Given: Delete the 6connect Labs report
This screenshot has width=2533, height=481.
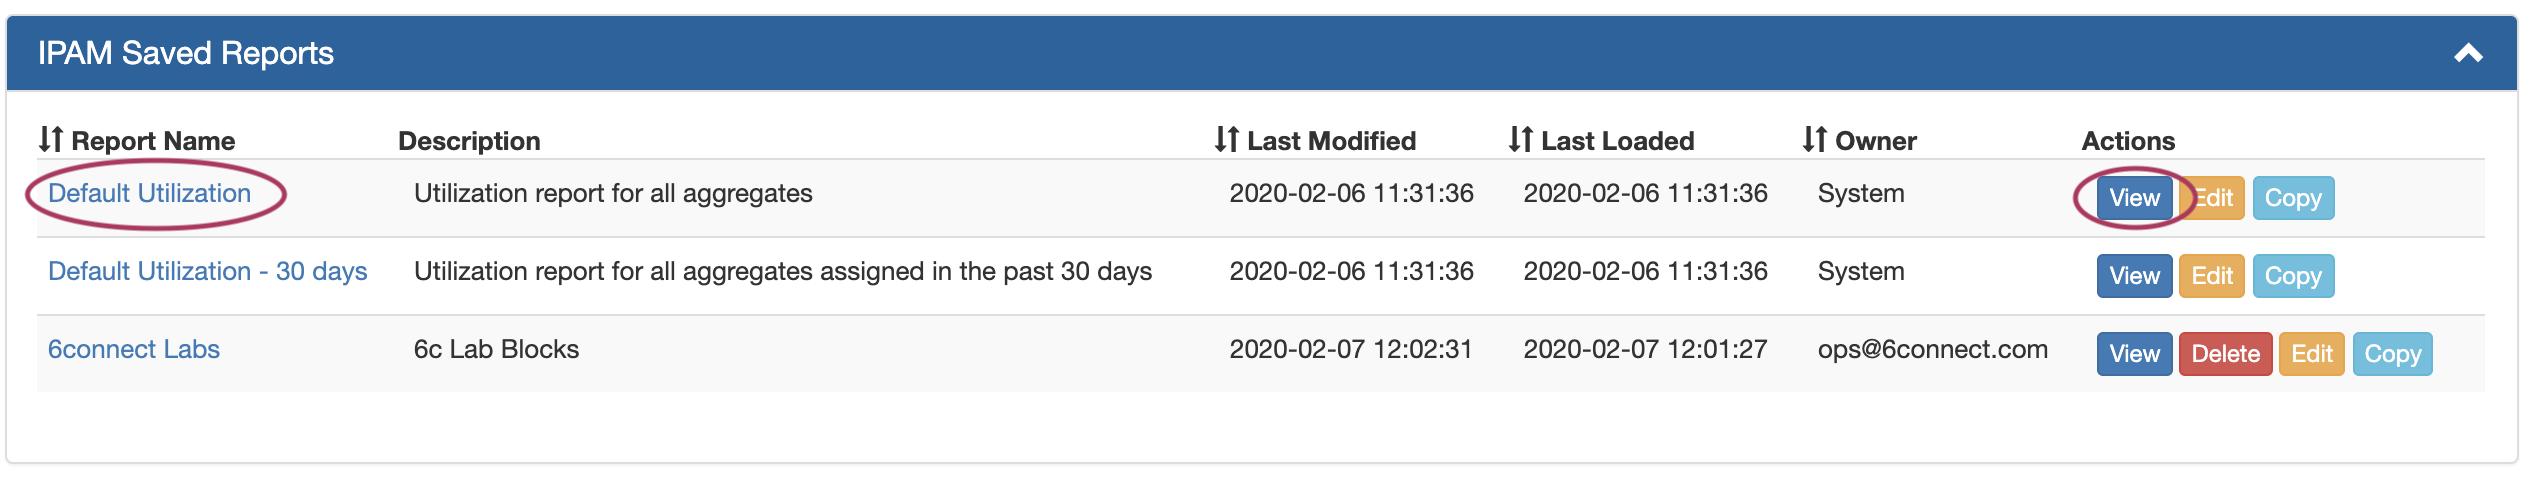Looking at the screenshot, I should (2225, 354).
